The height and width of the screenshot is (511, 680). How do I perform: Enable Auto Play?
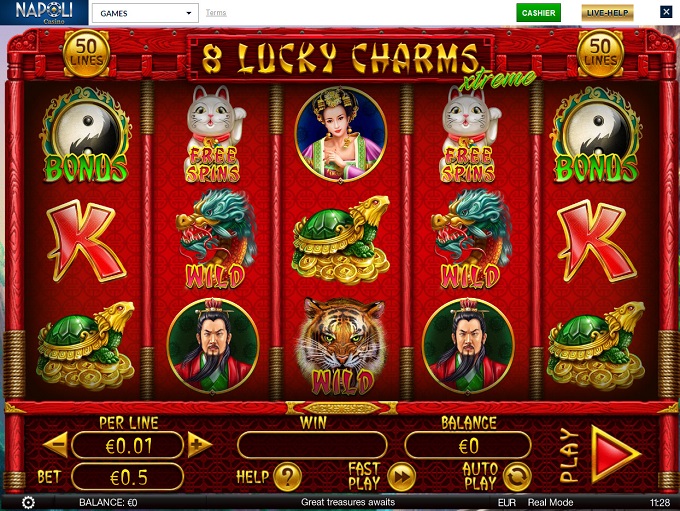[x=517, y=477]
